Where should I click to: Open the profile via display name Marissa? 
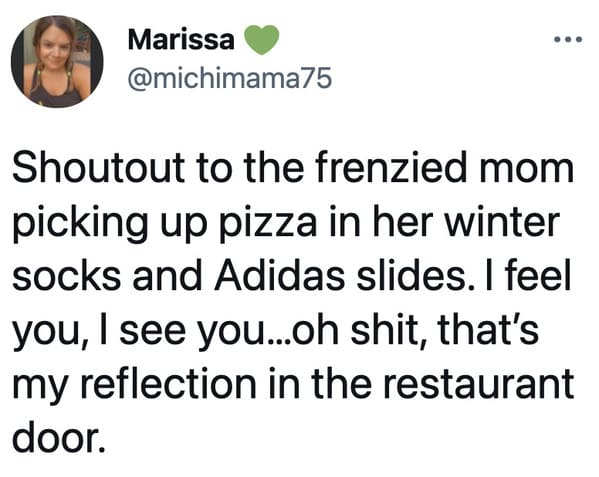(x=181, y=40)
